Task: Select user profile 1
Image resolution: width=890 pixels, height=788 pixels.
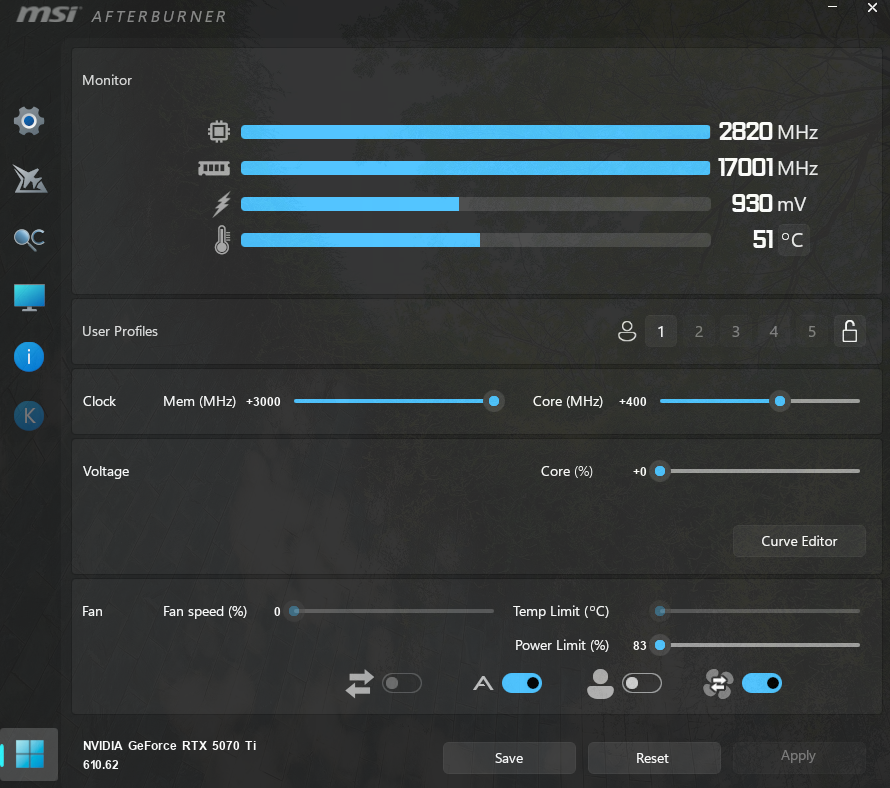Action: (x=661, y=331)
